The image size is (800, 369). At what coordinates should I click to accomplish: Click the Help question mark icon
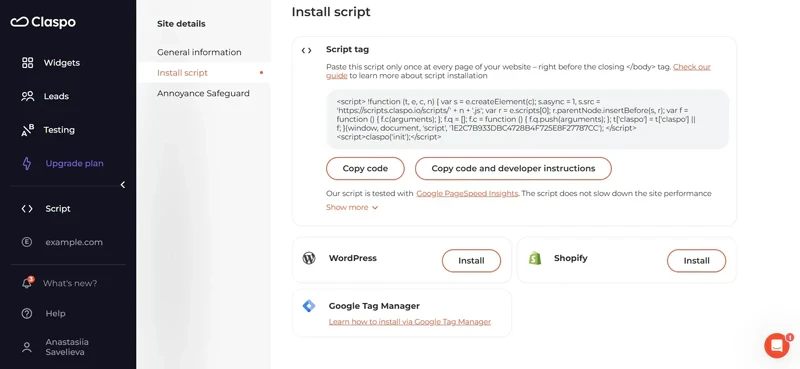[27, 313]
